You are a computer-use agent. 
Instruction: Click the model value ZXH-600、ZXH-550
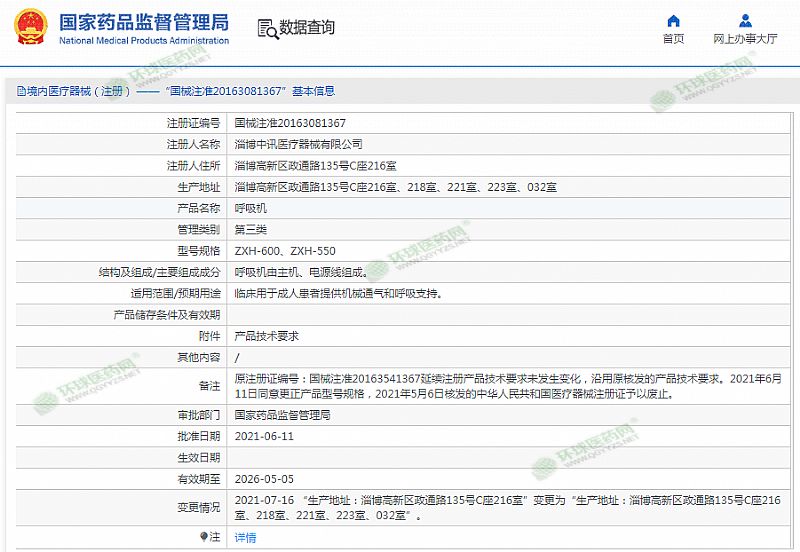[284, 251]
